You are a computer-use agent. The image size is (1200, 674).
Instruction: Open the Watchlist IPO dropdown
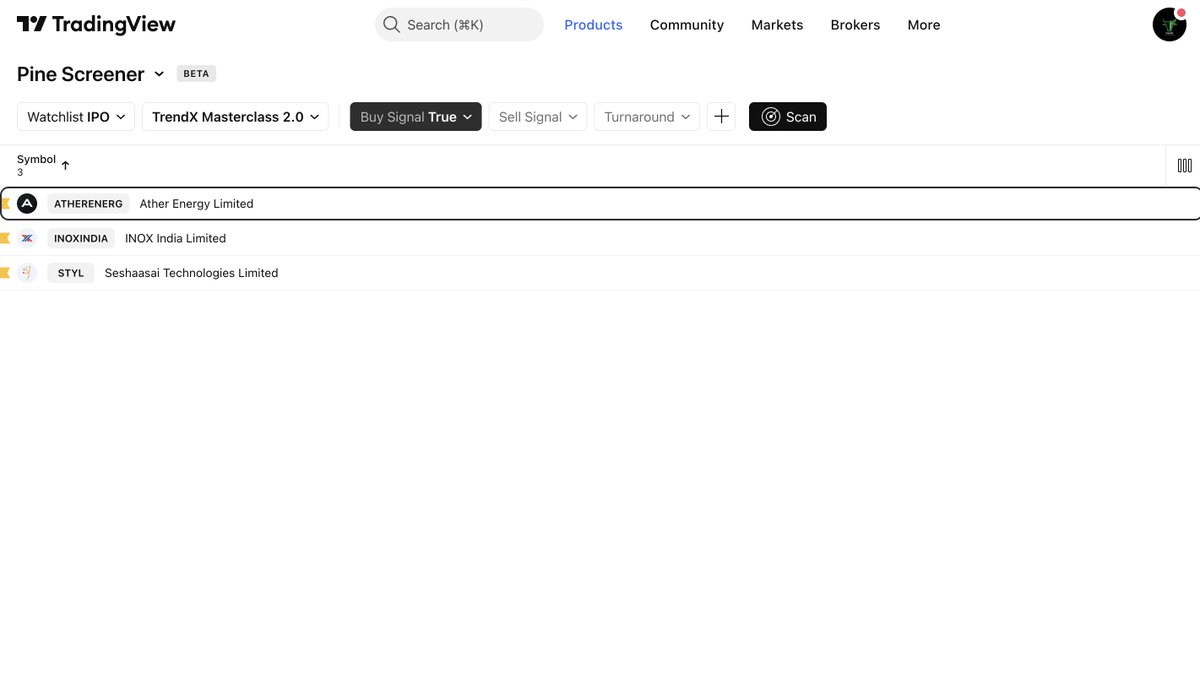coord(76,117)
